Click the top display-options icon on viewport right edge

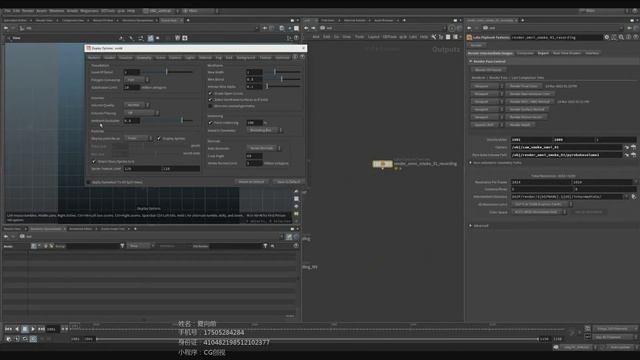(296, 191)
